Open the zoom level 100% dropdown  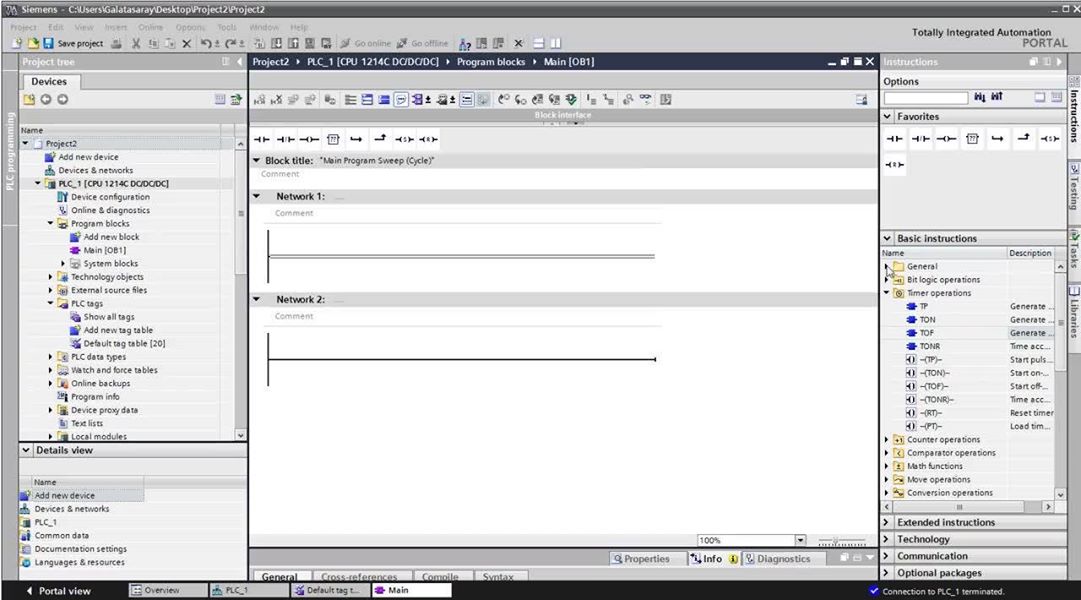point(800,541)
